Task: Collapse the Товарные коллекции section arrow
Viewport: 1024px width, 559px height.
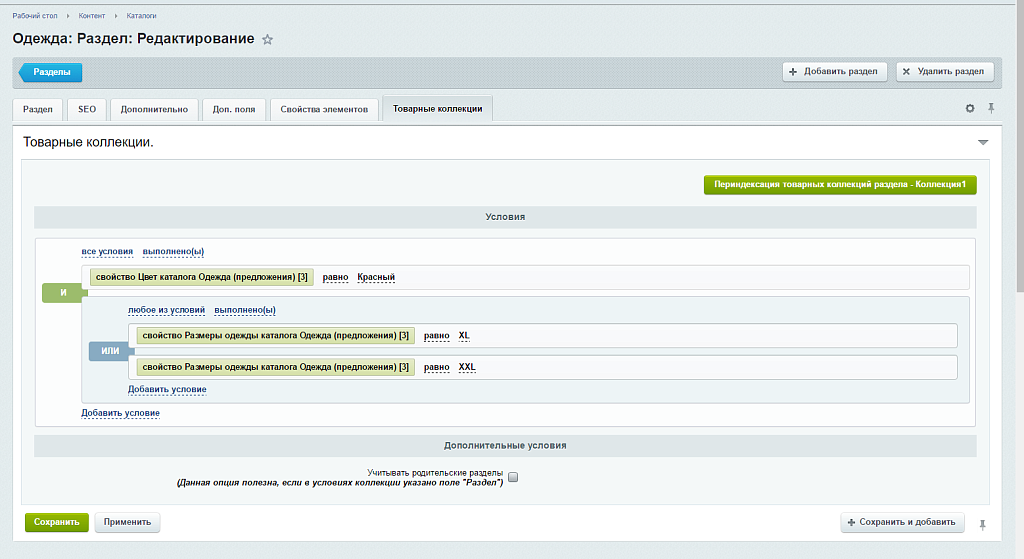Action: tap(982, 143)
